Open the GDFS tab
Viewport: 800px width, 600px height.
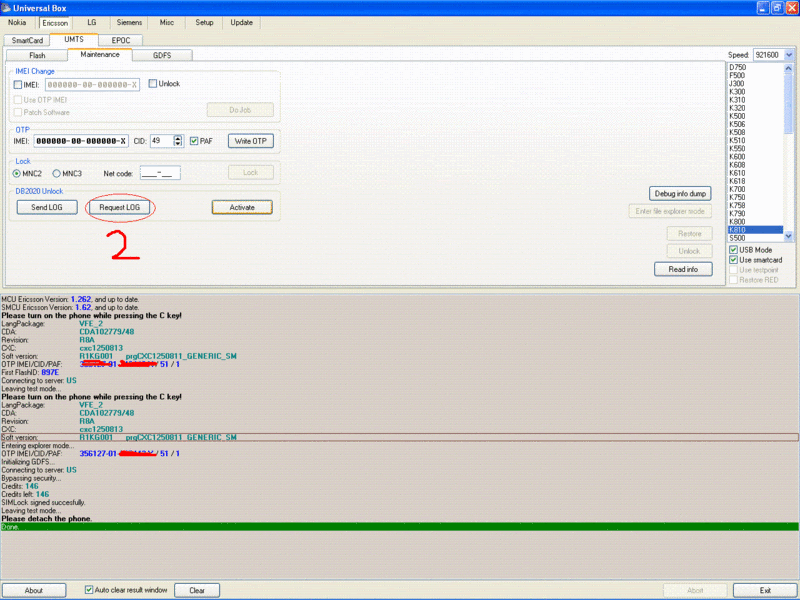pyautogui.click(x=162, y=55)
